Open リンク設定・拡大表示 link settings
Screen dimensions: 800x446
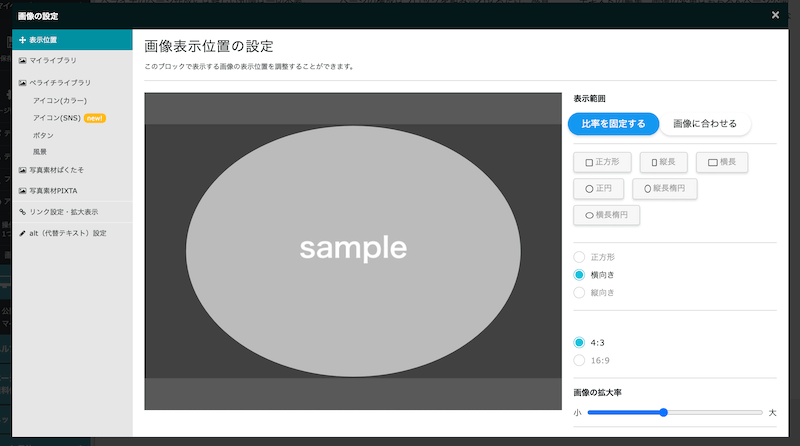coord(64,212)
